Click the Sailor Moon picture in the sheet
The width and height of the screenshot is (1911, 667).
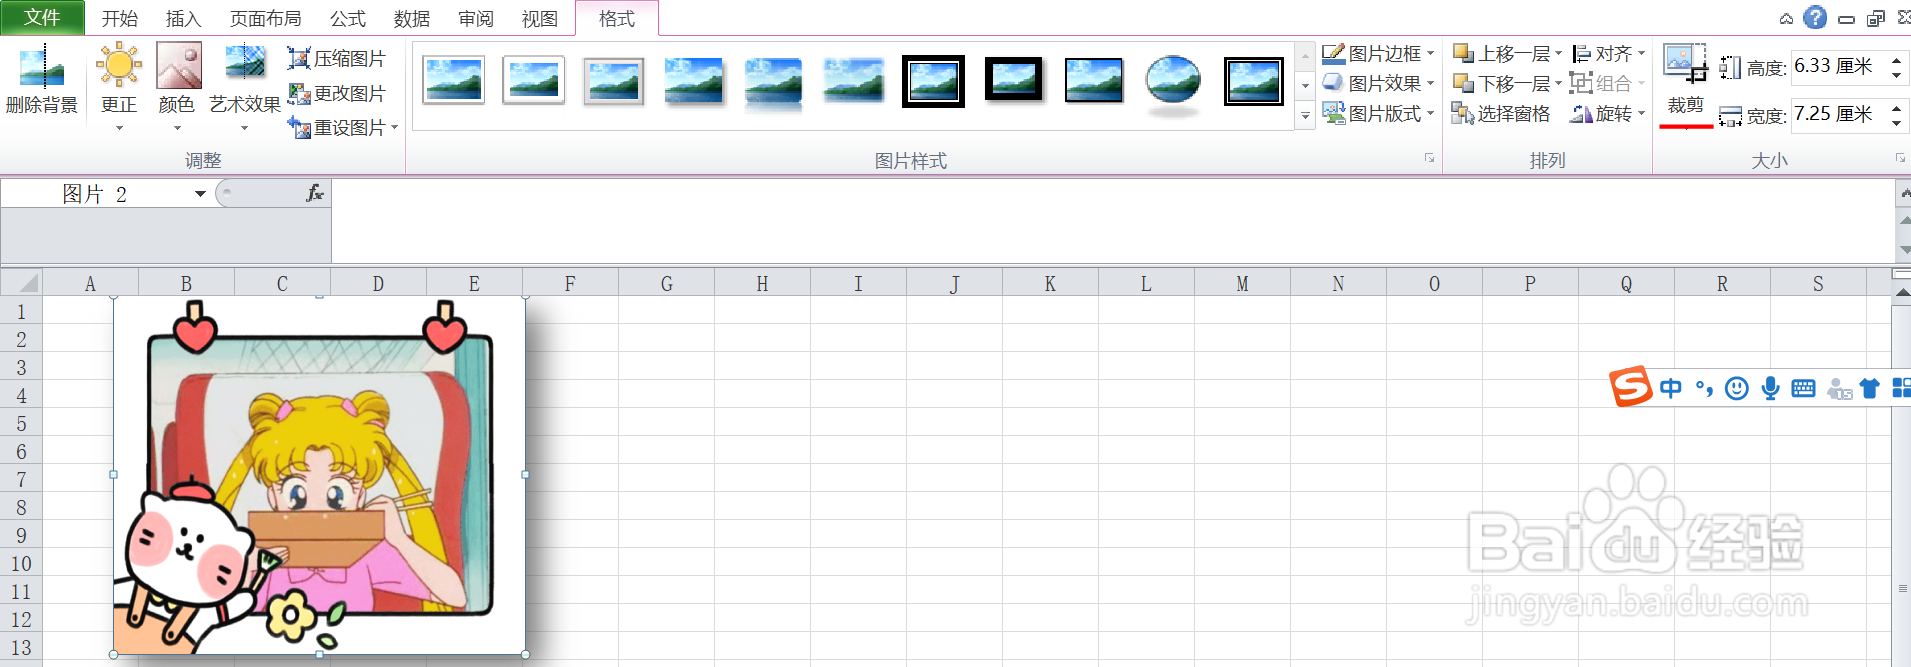point(319,475)
